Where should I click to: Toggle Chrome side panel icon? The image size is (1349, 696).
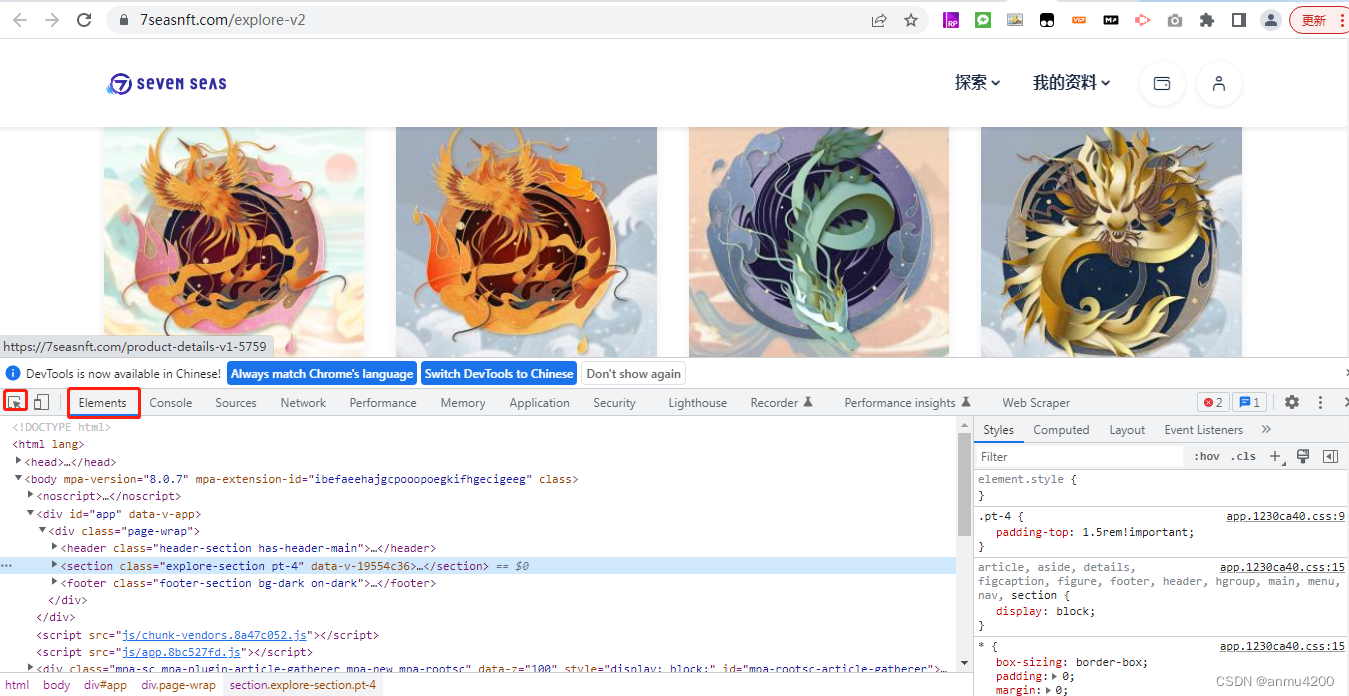pos(1239,20)
